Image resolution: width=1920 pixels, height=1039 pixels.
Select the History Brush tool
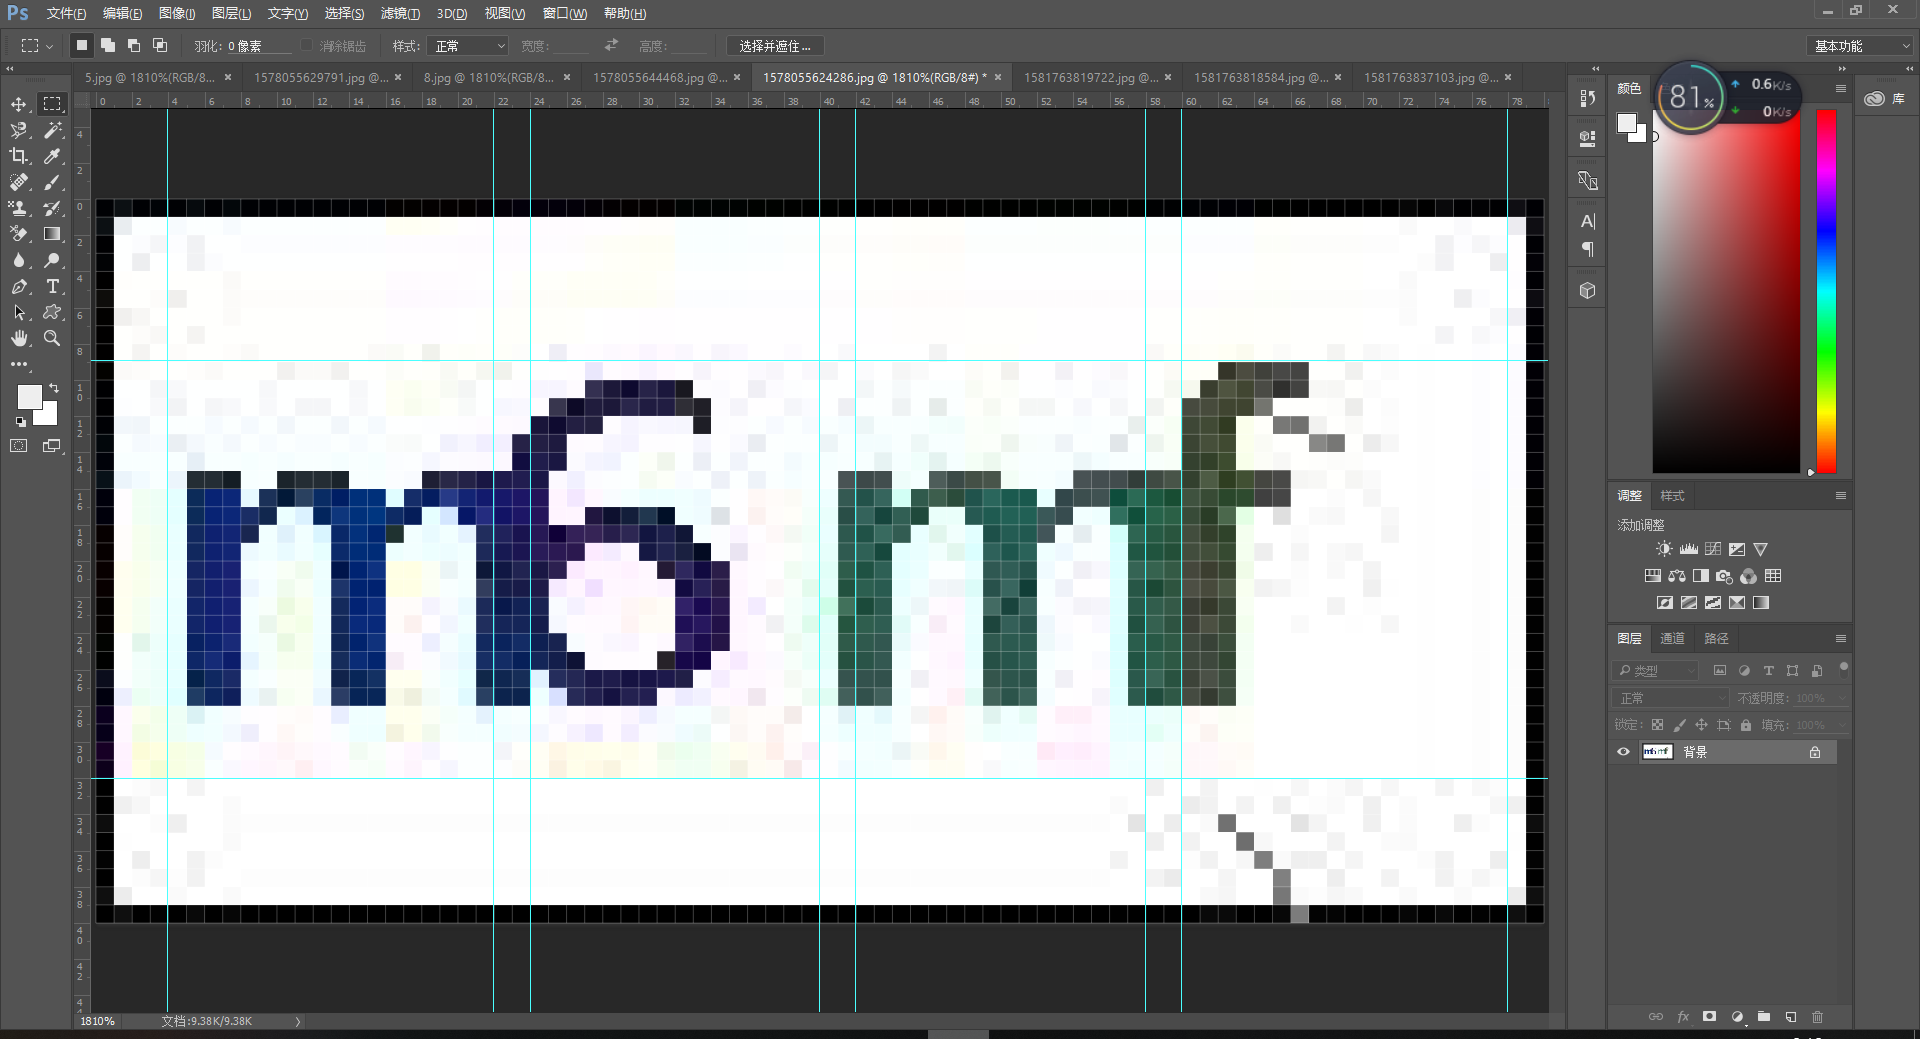pos(53,208)
